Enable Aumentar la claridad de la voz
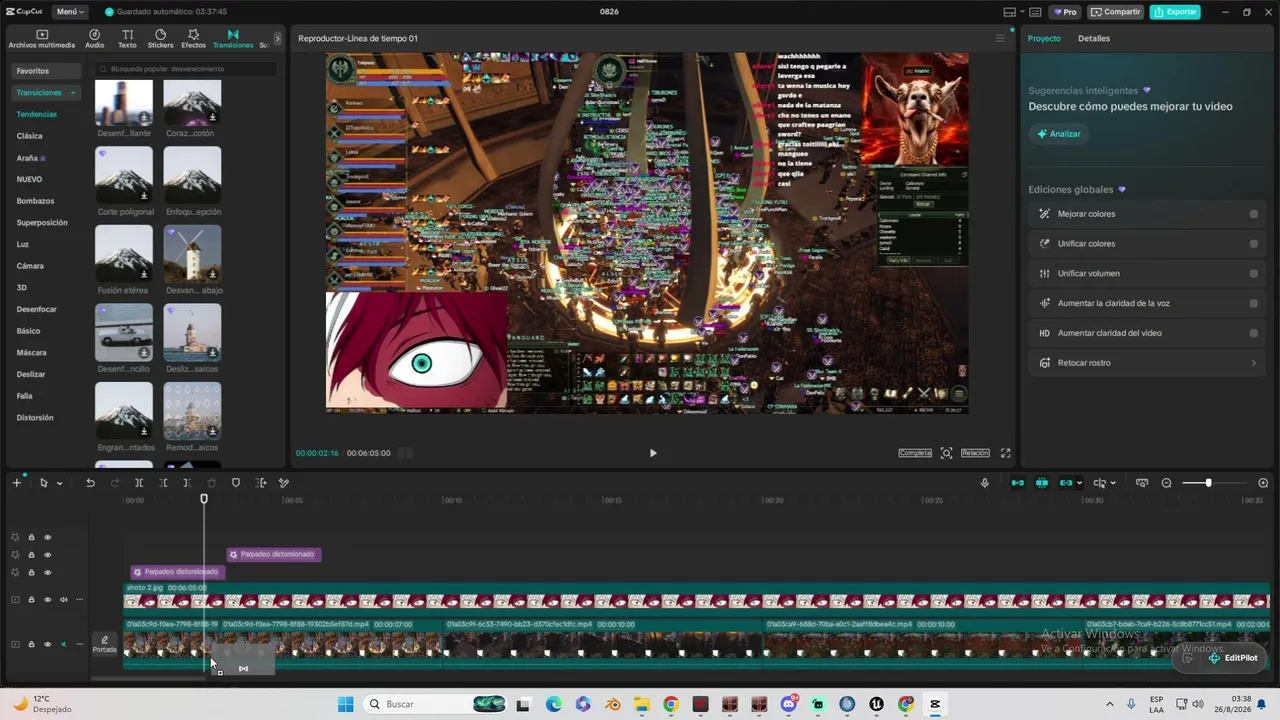Screen dimensions: 1280x720 pyautogui.click(x=1254, y=304)
